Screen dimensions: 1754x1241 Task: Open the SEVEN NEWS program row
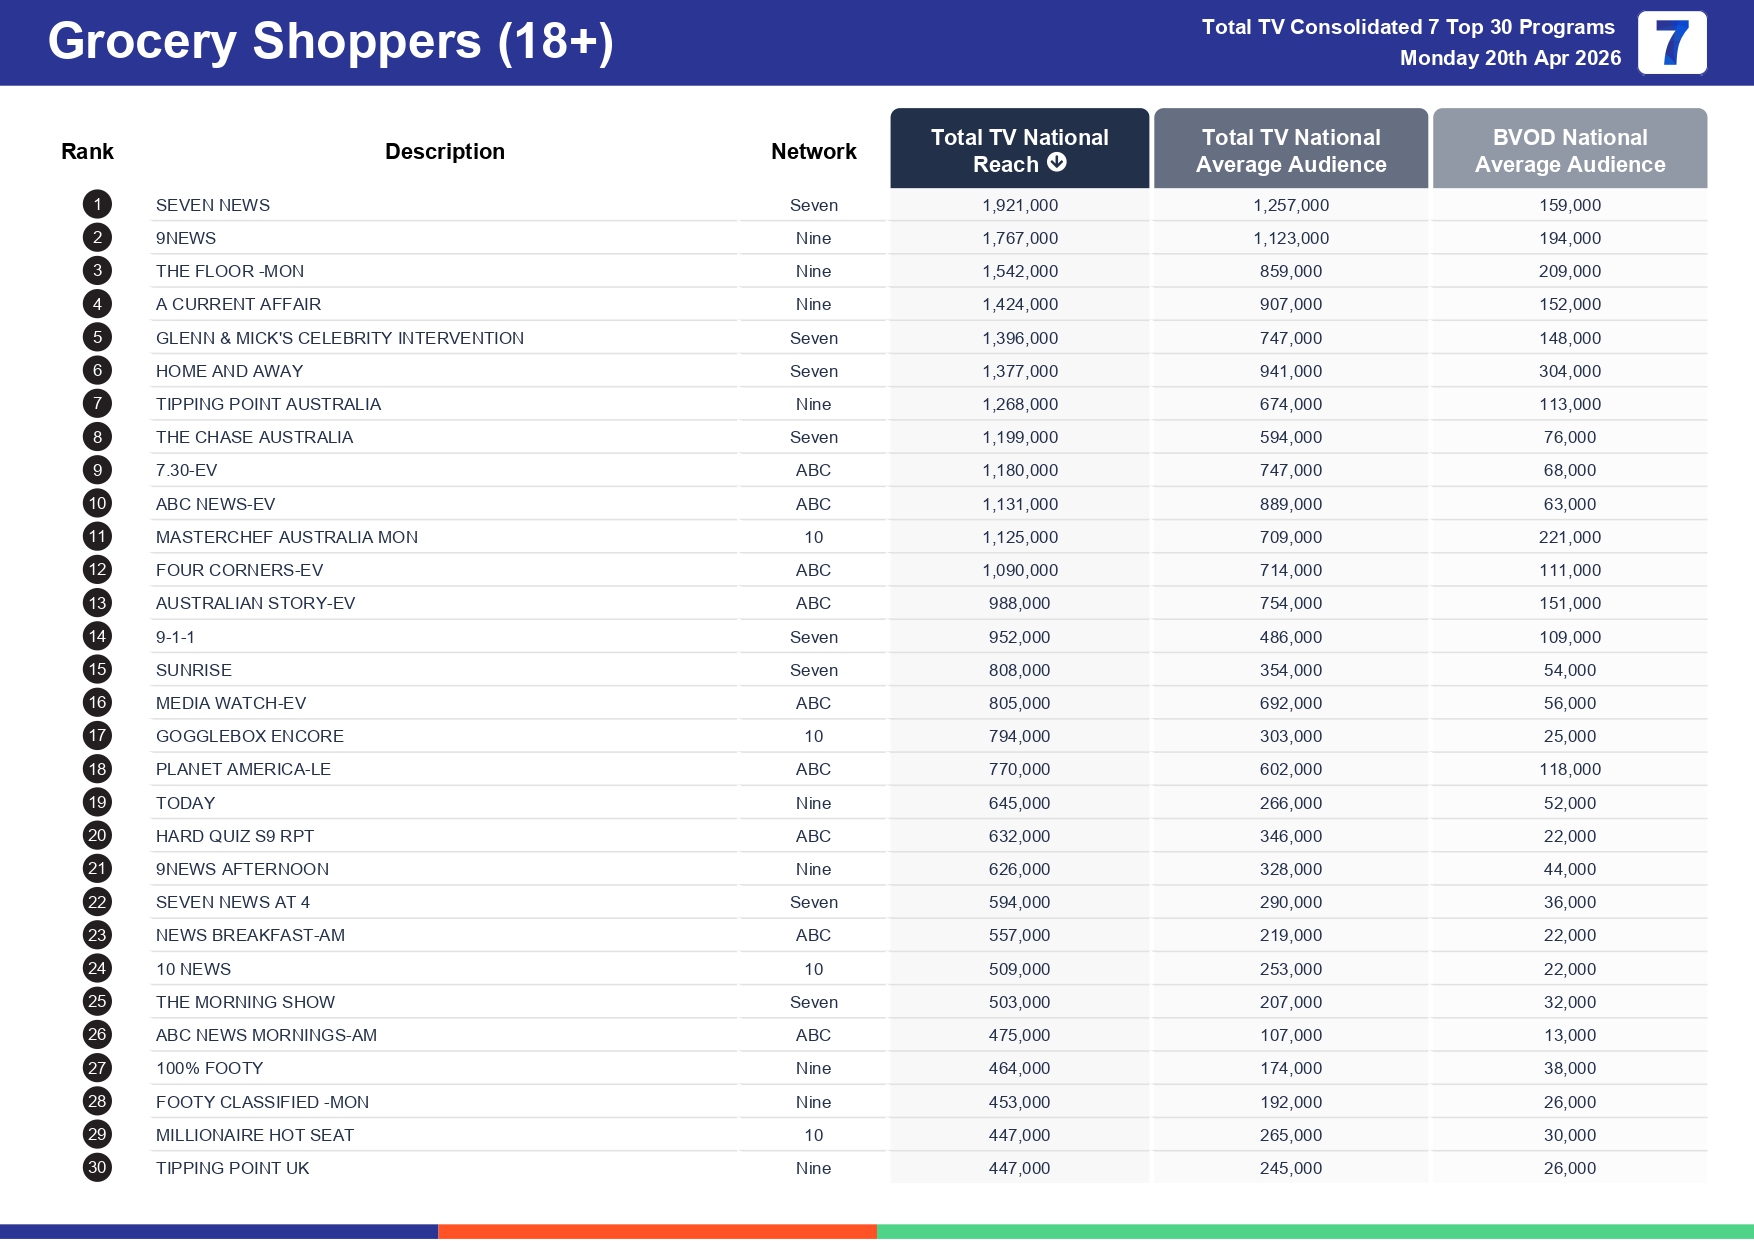213,205
